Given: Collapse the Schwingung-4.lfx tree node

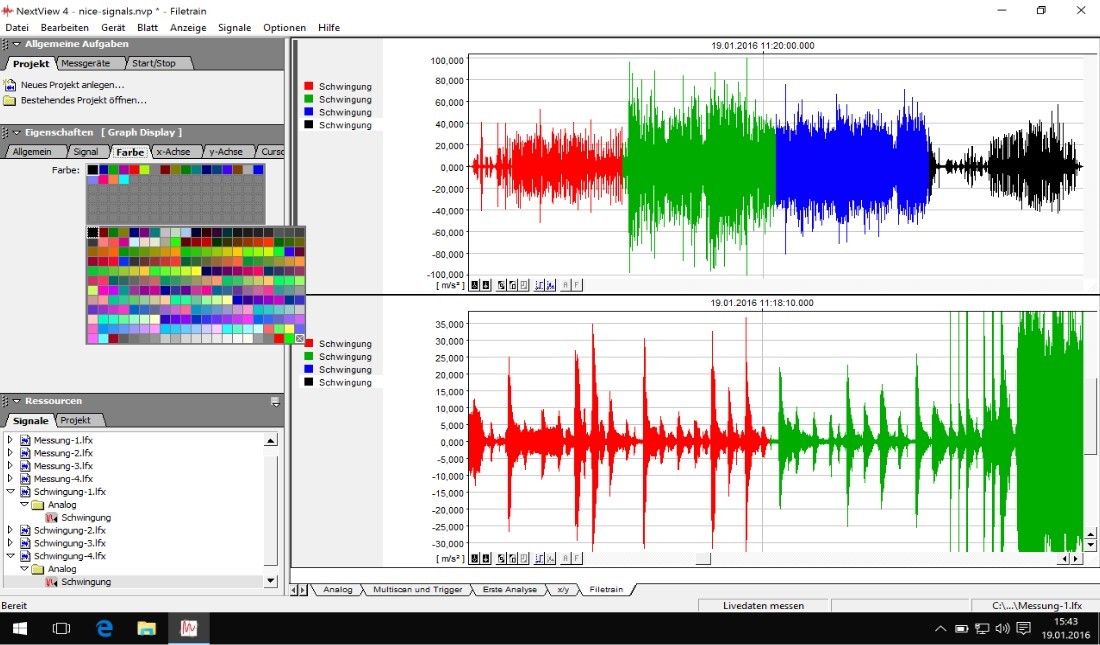Looking at the screenshot, I should pyautogui.click(x=11, y=556).
